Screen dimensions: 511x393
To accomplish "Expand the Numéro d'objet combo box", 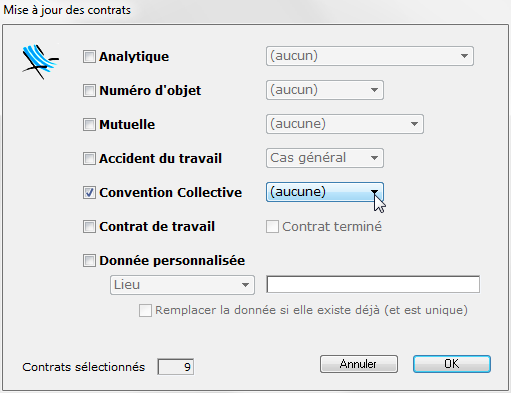I will [x=325, y=90].
